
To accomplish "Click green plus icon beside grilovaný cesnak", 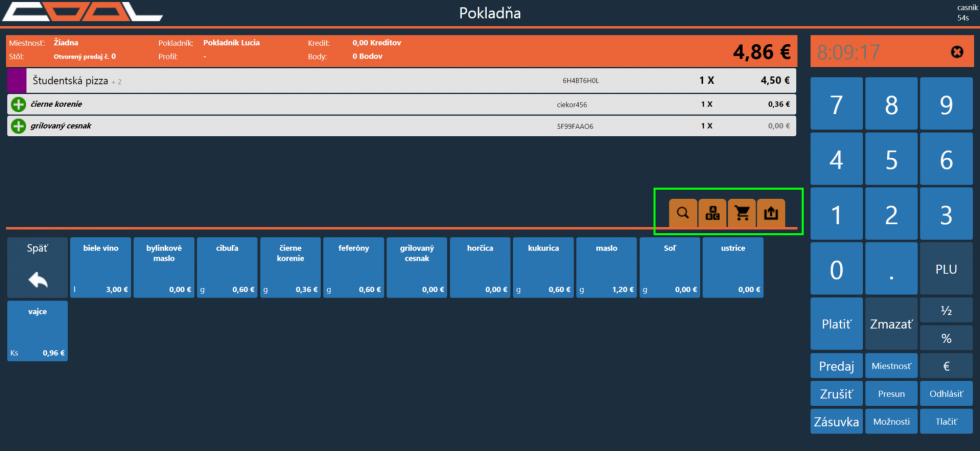I will pos(18,126).
